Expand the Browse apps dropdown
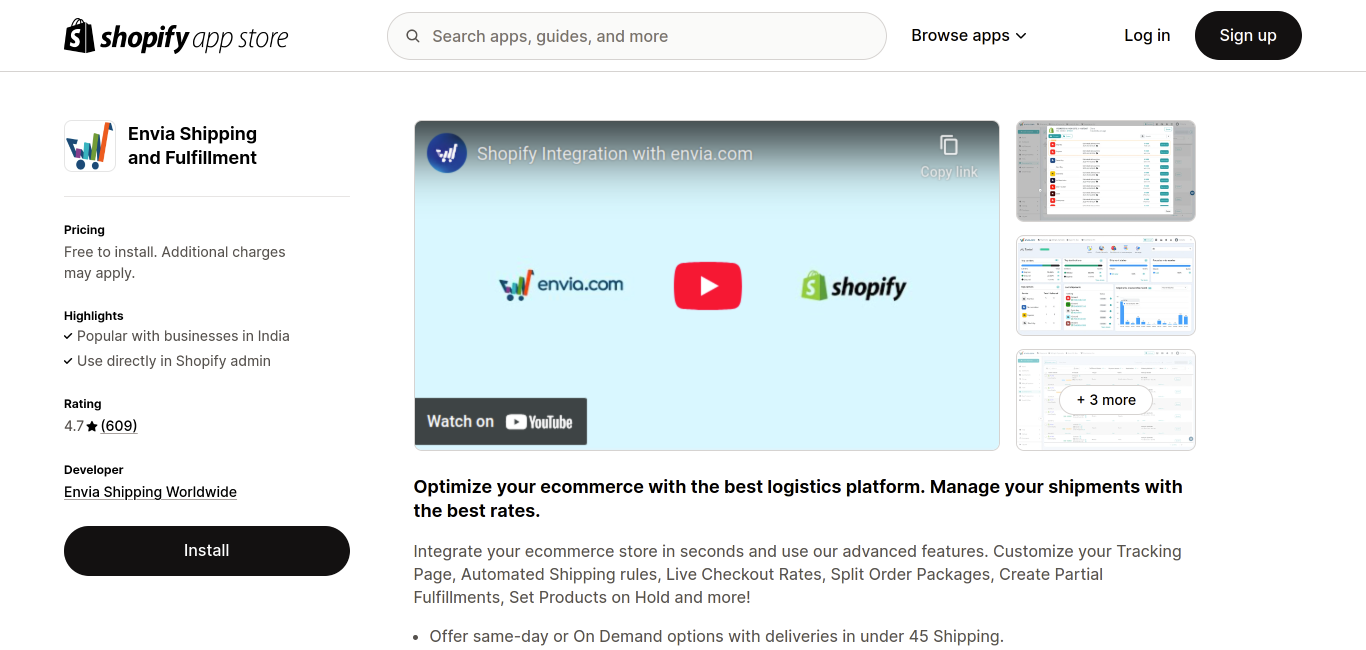This screenshot has height=650, width=1366. pyautogui.click(x=960, y=36)
